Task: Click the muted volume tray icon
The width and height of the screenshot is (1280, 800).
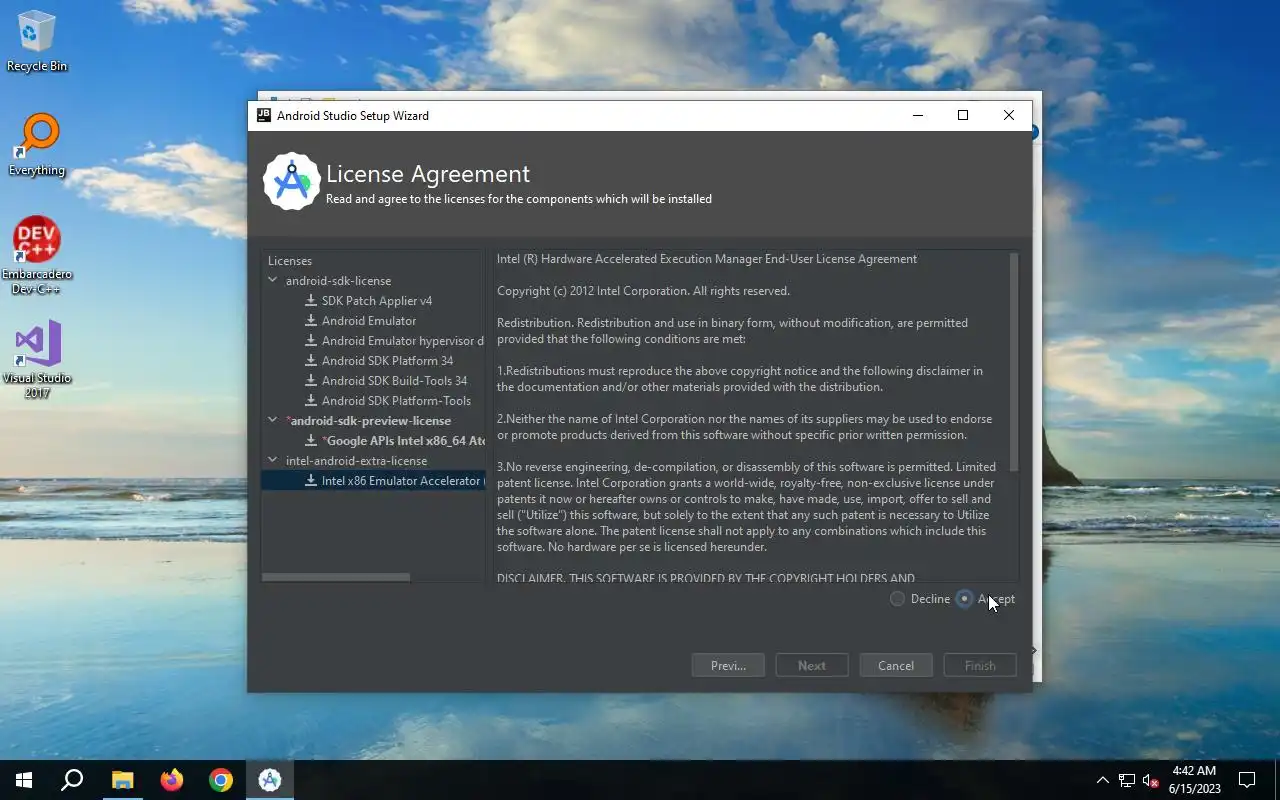Action: (x=1150, y=780)
